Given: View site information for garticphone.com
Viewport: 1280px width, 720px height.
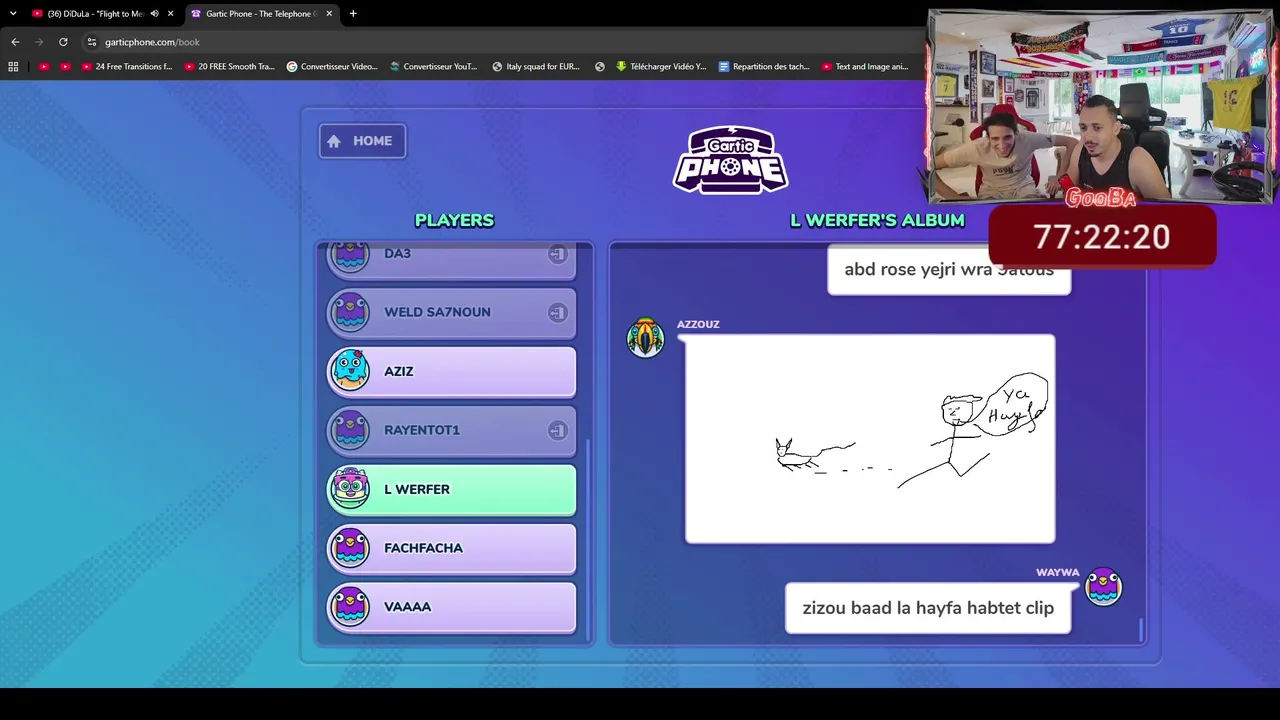Looking at the screenshot, I should pyautogui.click(x=92, y=42).
